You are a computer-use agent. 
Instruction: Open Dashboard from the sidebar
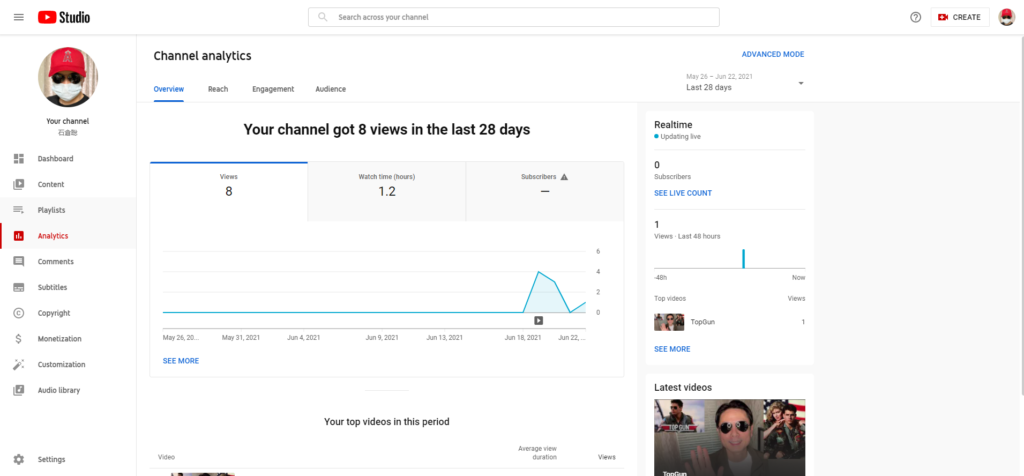pyautogui.click(x=55, y=159)
